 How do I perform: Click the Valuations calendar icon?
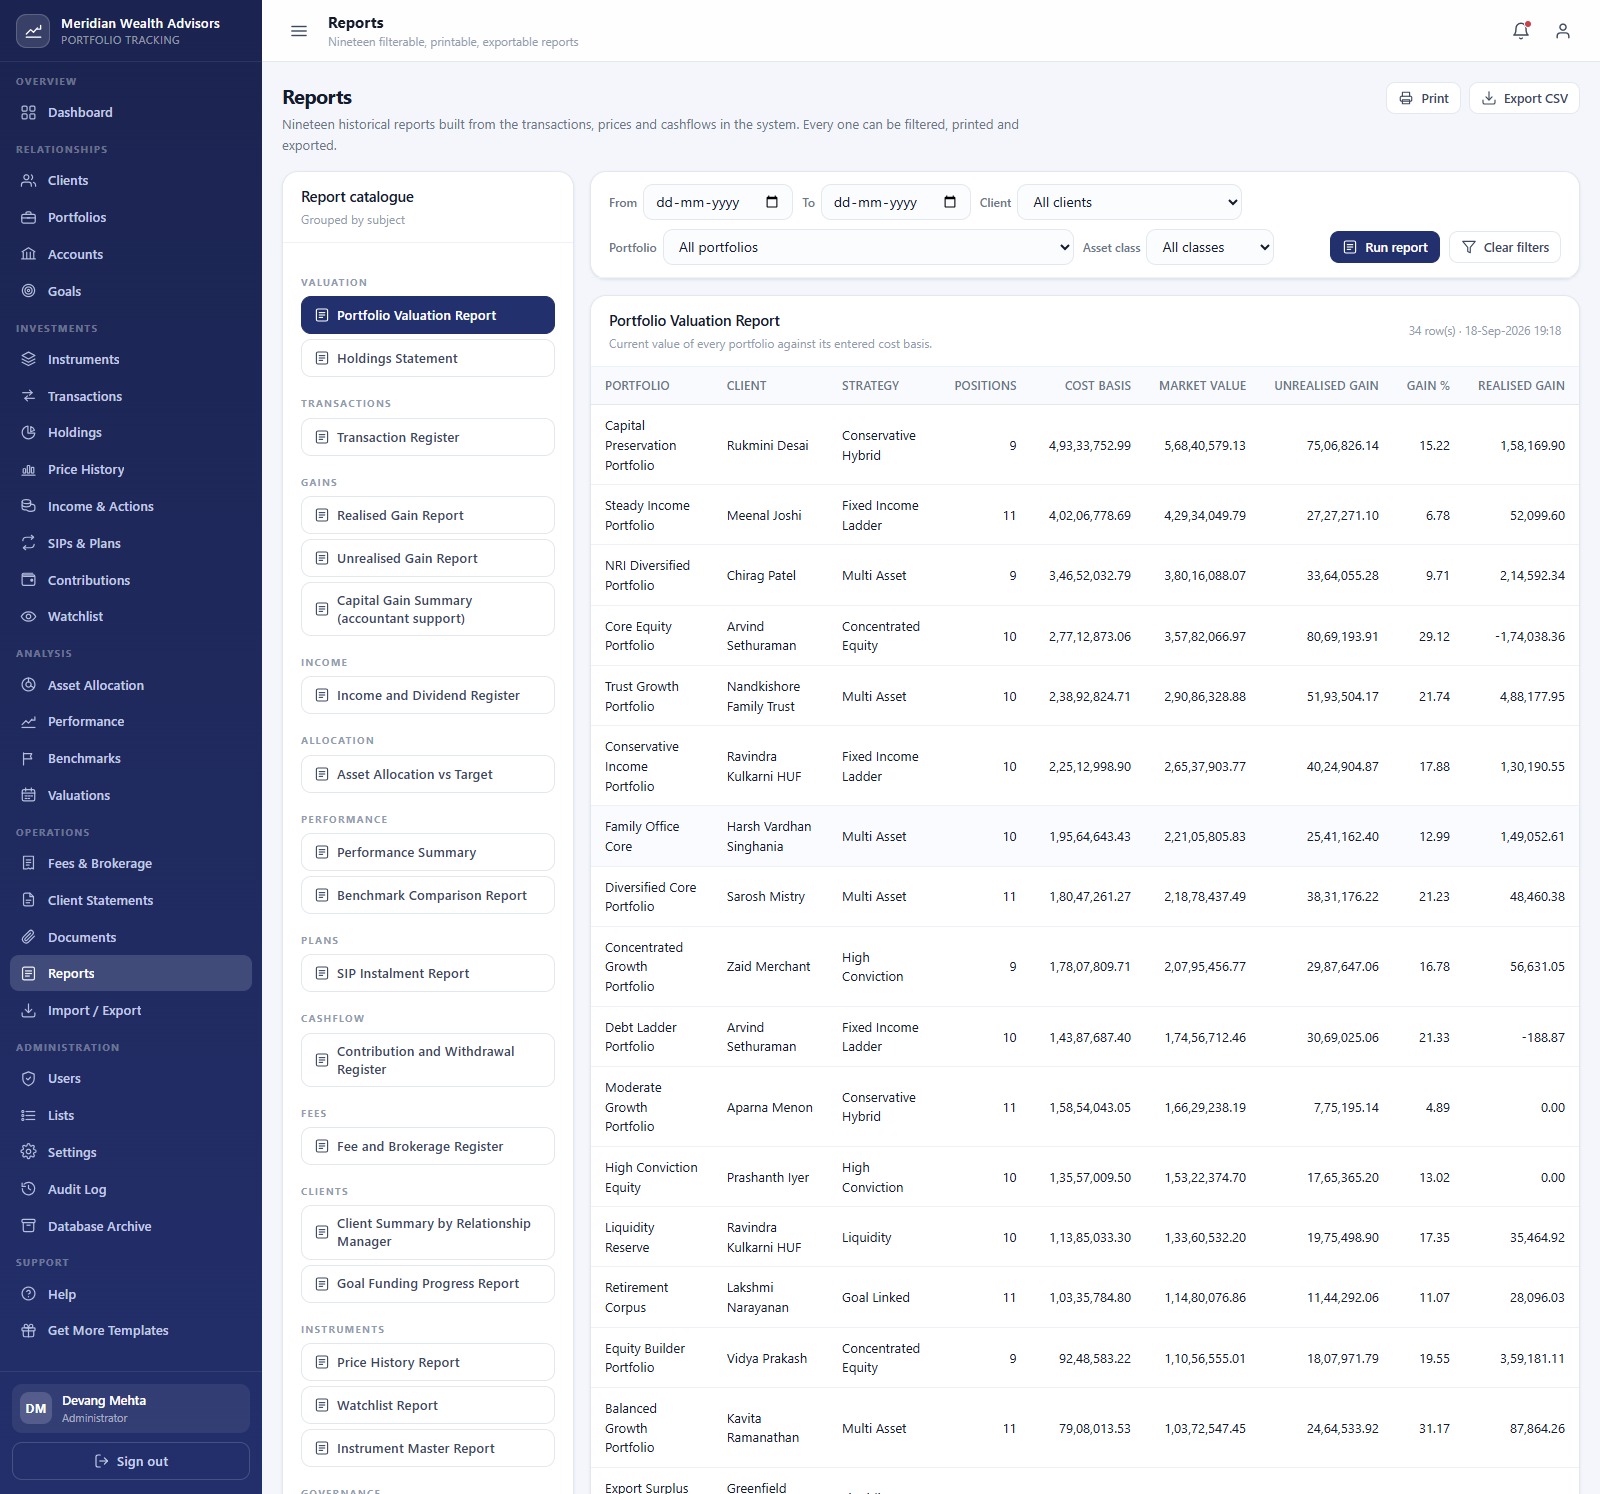(28, 796)
